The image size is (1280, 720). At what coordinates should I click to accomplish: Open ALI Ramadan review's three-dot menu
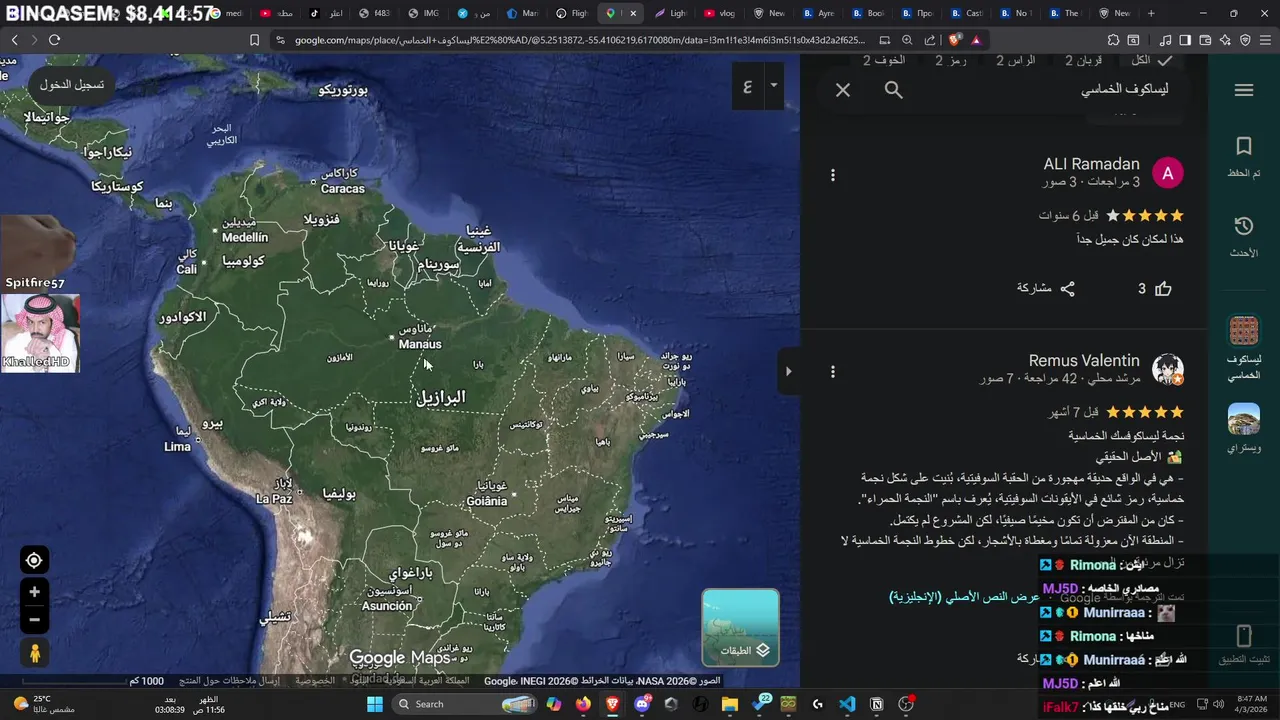tap(833, 175)
